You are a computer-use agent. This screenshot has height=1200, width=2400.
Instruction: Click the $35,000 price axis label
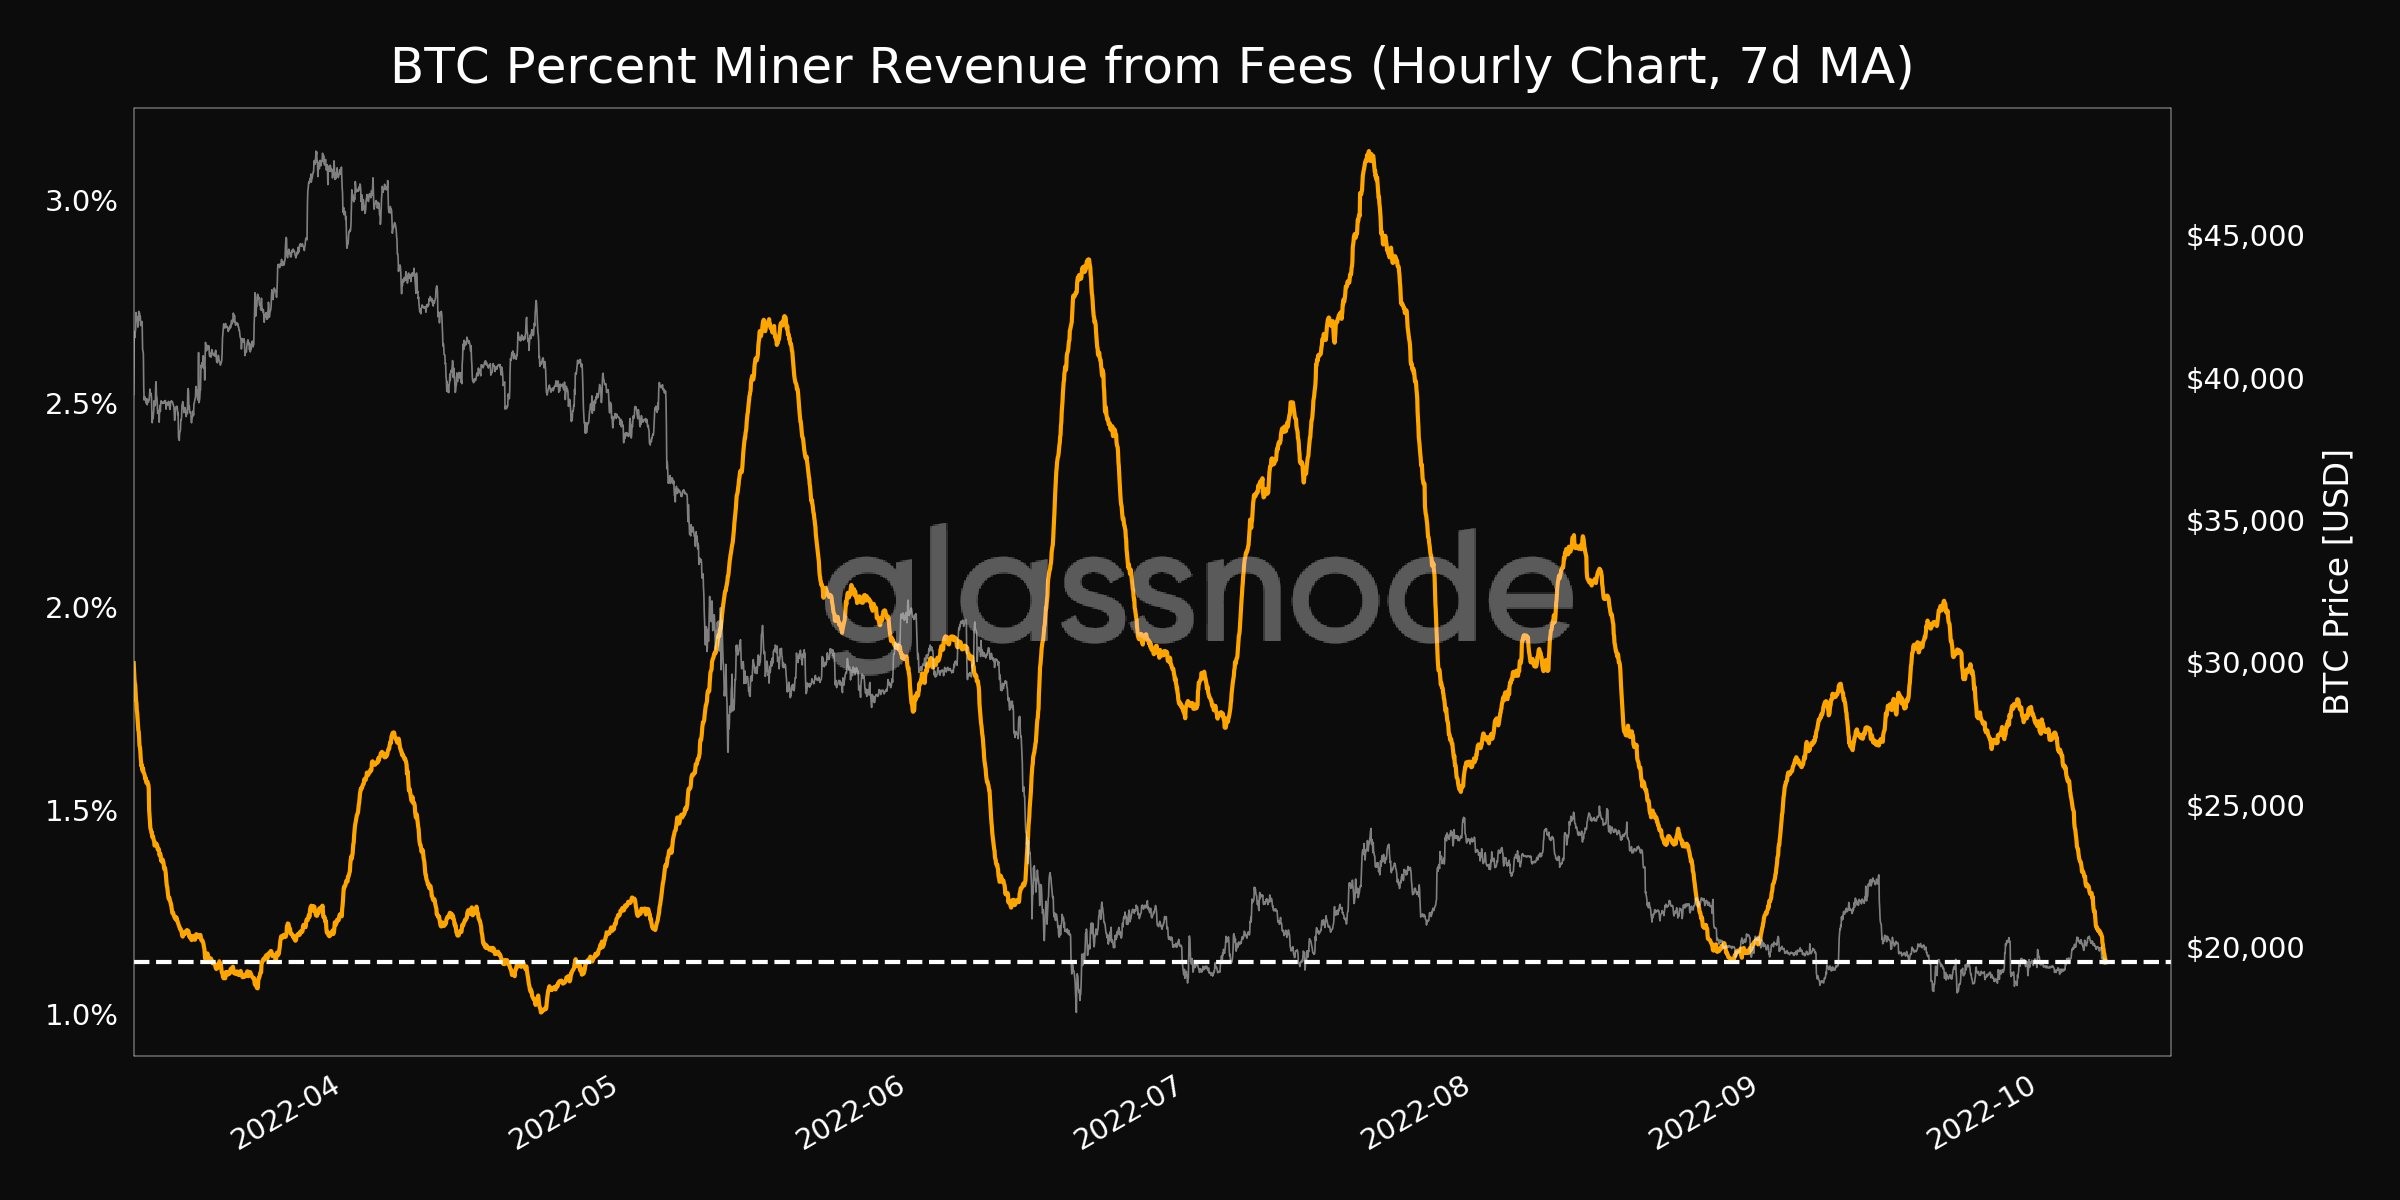click(2245, 521)
